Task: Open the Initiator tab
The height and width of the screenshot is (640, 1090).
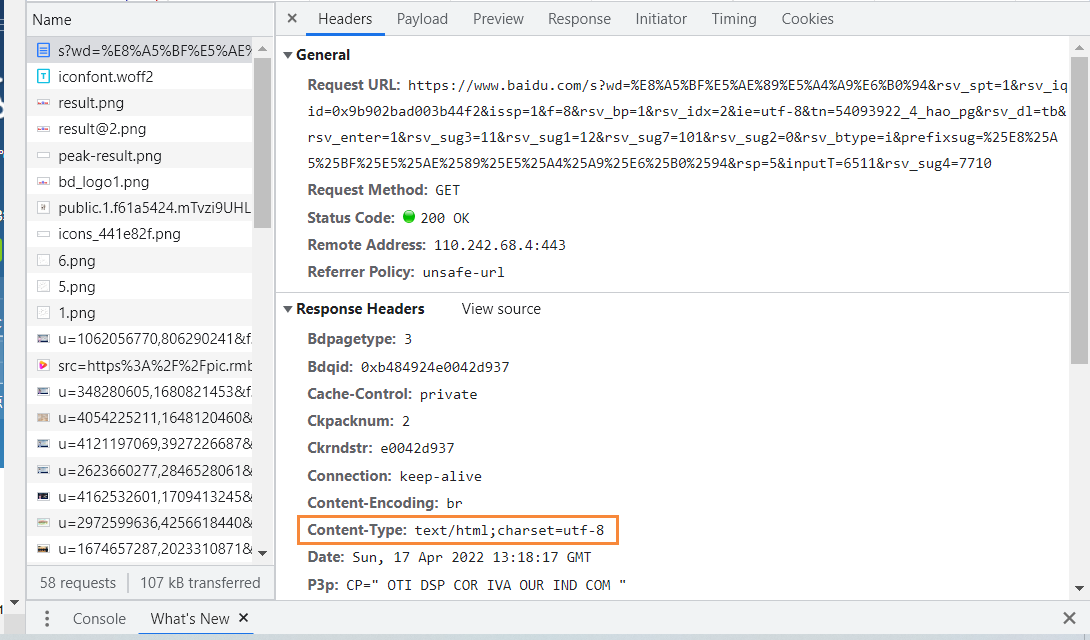Action: [x=660, y=19]
